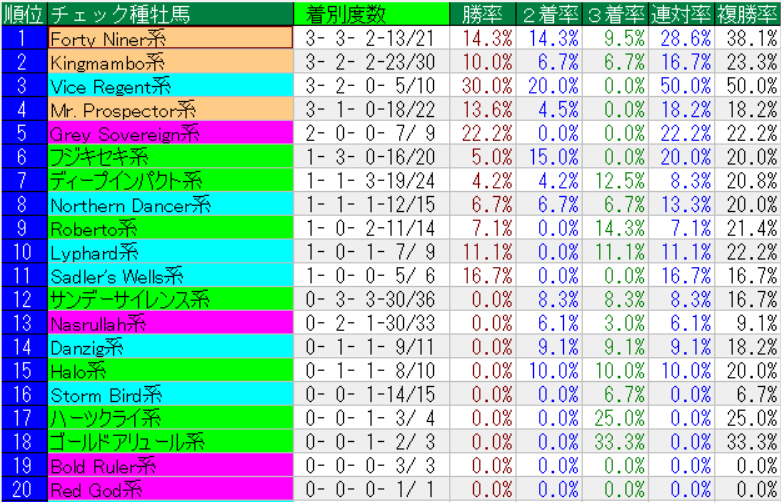Click the 1- 0- 2-11/14 record cell
The width and height of the screenshot is (782, 502).
(x=372, y=228)
